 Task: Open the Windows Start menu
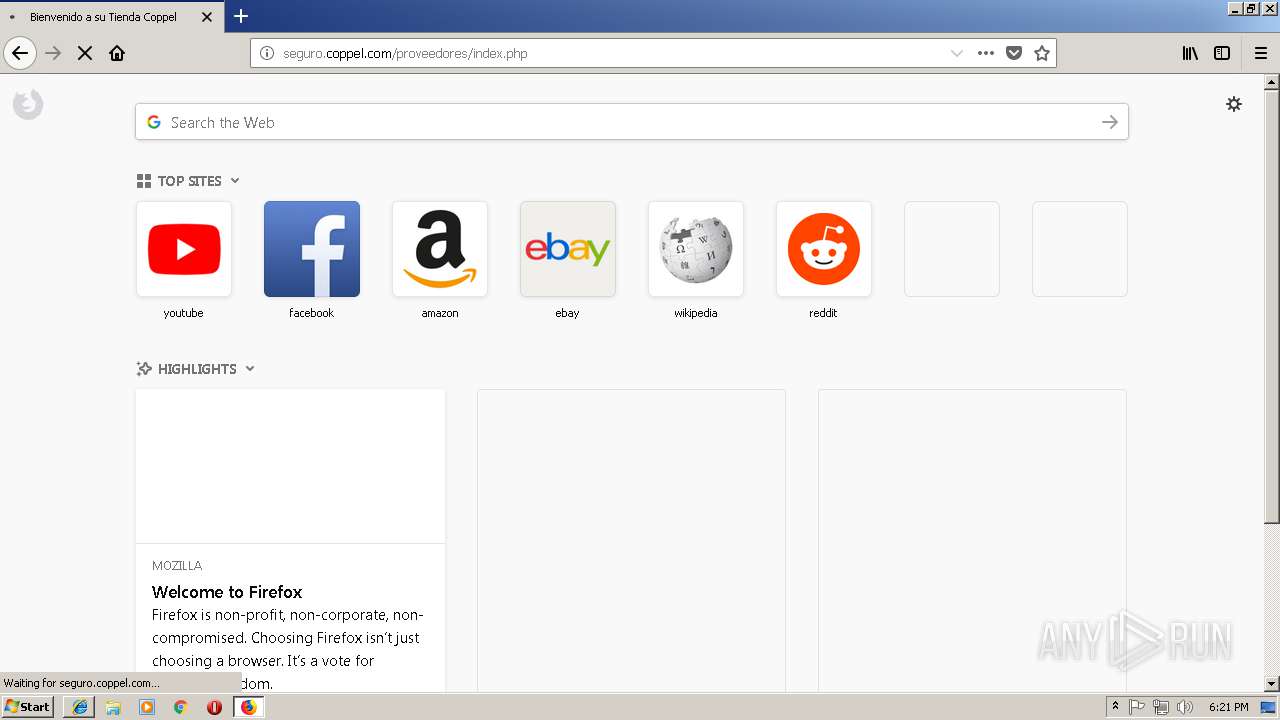tap(28, 707)
